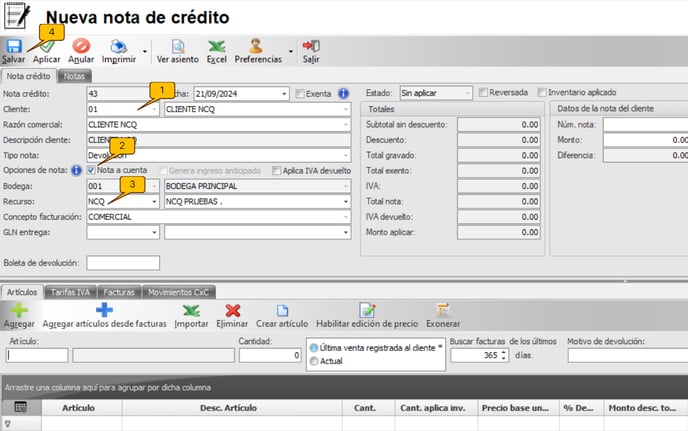This screenshot has height=431, width=688.
Task: Increase Buscar facturas days stepper
Action: [504, 352]
